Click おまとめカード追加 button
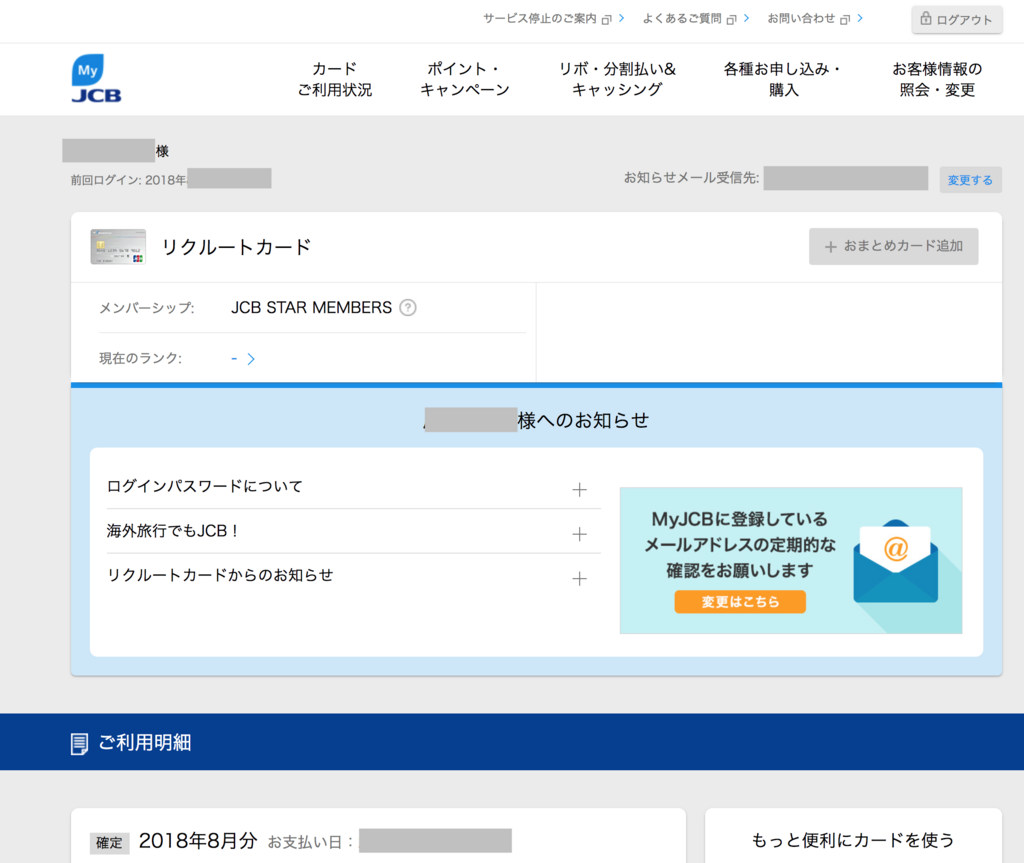 (893, 246)
